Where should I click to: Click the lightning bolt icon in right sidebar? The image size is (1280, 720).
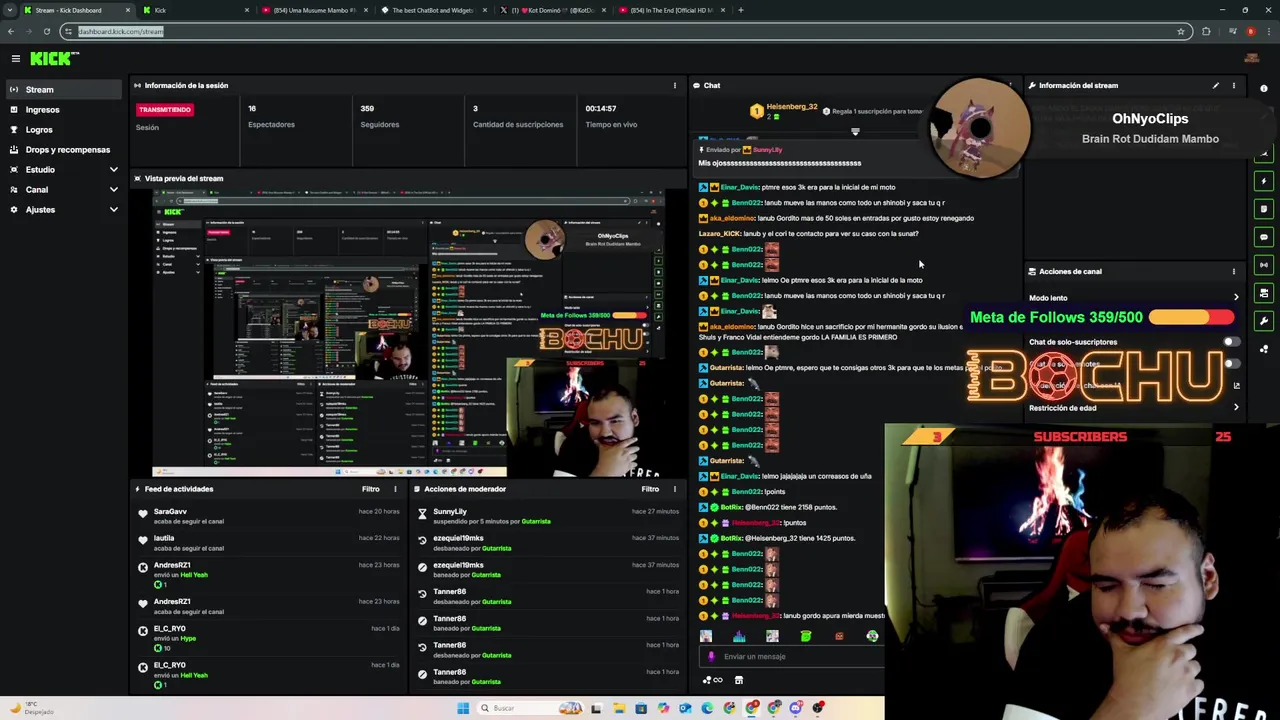point(1264,181)
